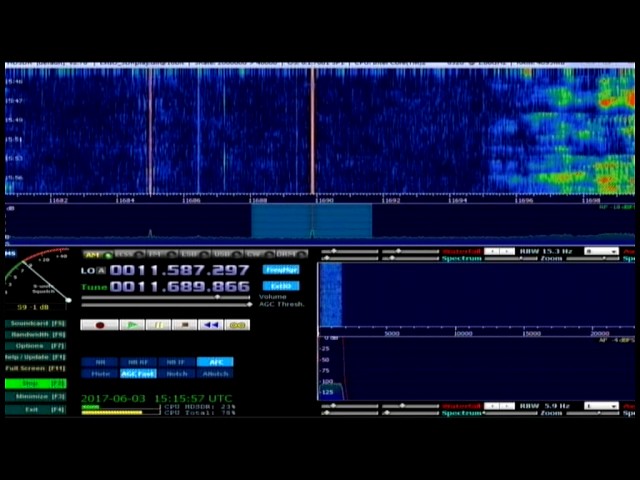Open the FreqMgr frequency manager
Viewport: 640px width, 480px height.
pyautogui.click(x=281, y=270)
